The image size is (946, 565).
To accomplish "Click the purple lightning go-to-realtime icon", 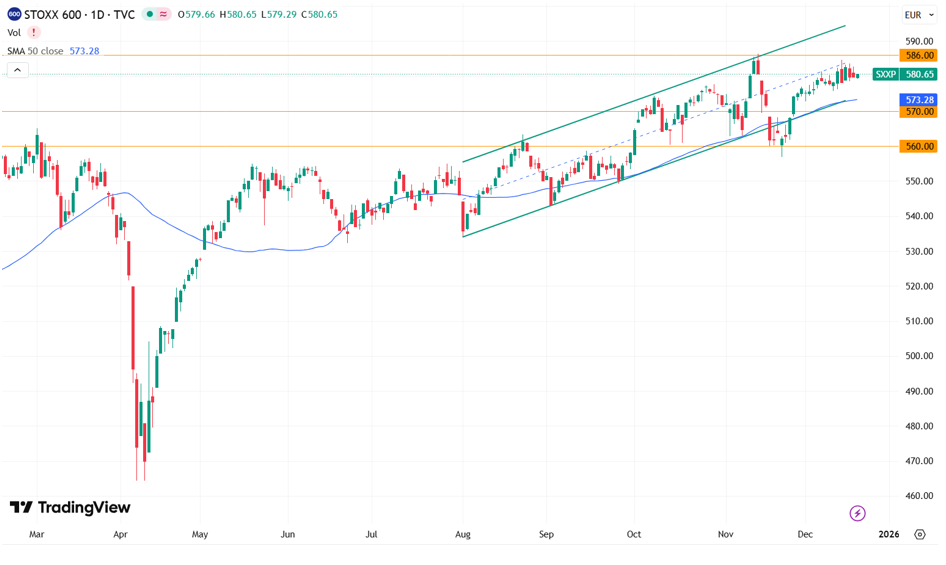I will (x=857, y=513).
